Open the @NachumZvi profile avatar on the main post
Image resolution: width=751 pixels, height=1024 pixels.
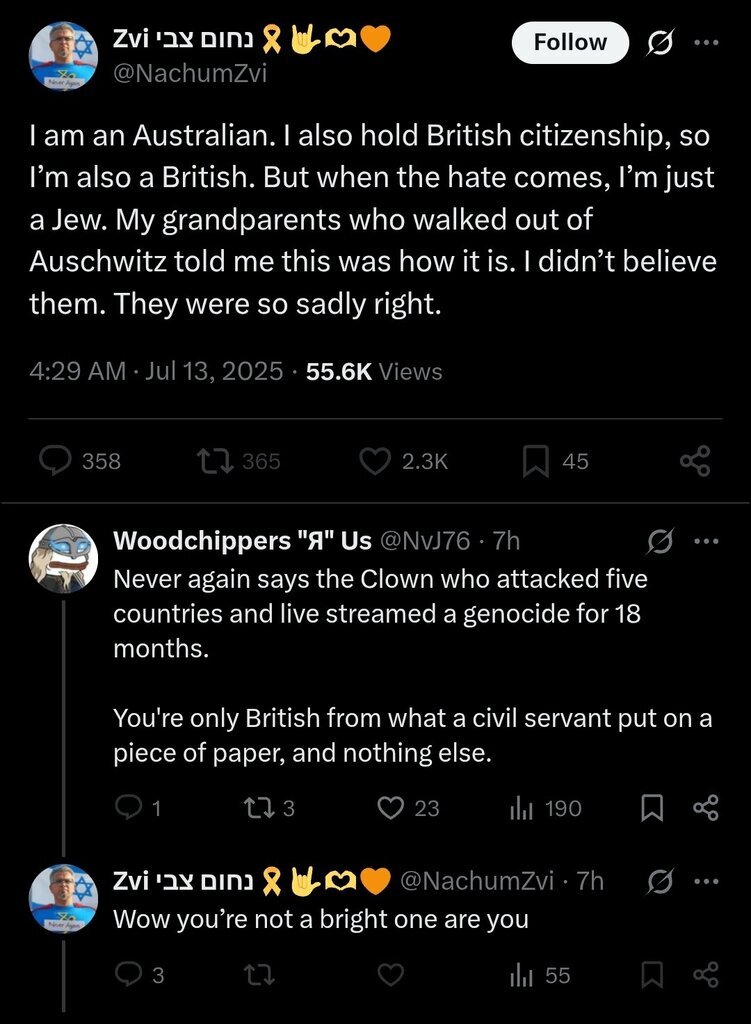click(63, 57)
